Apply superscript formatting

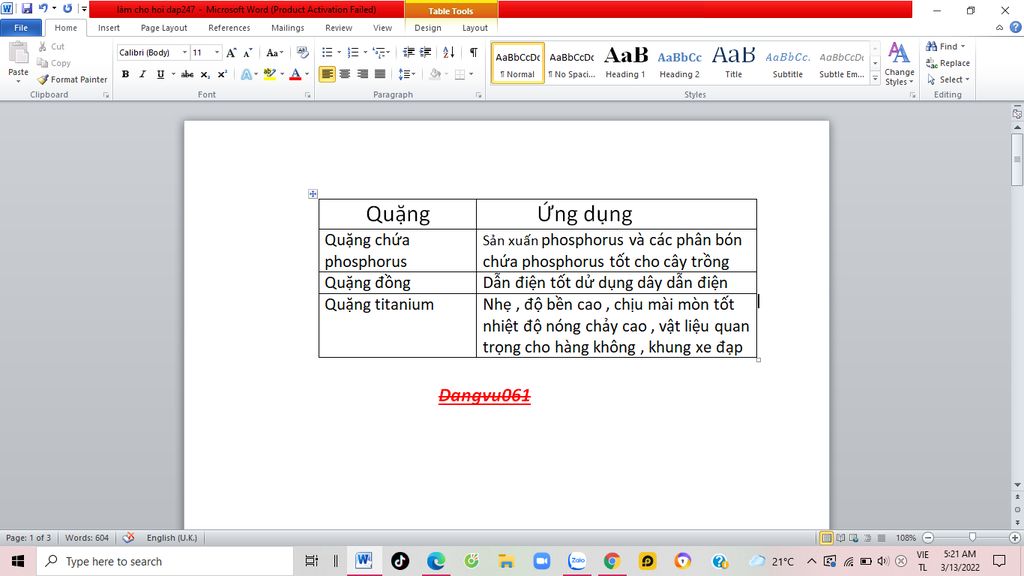click(x=222, y=74)
